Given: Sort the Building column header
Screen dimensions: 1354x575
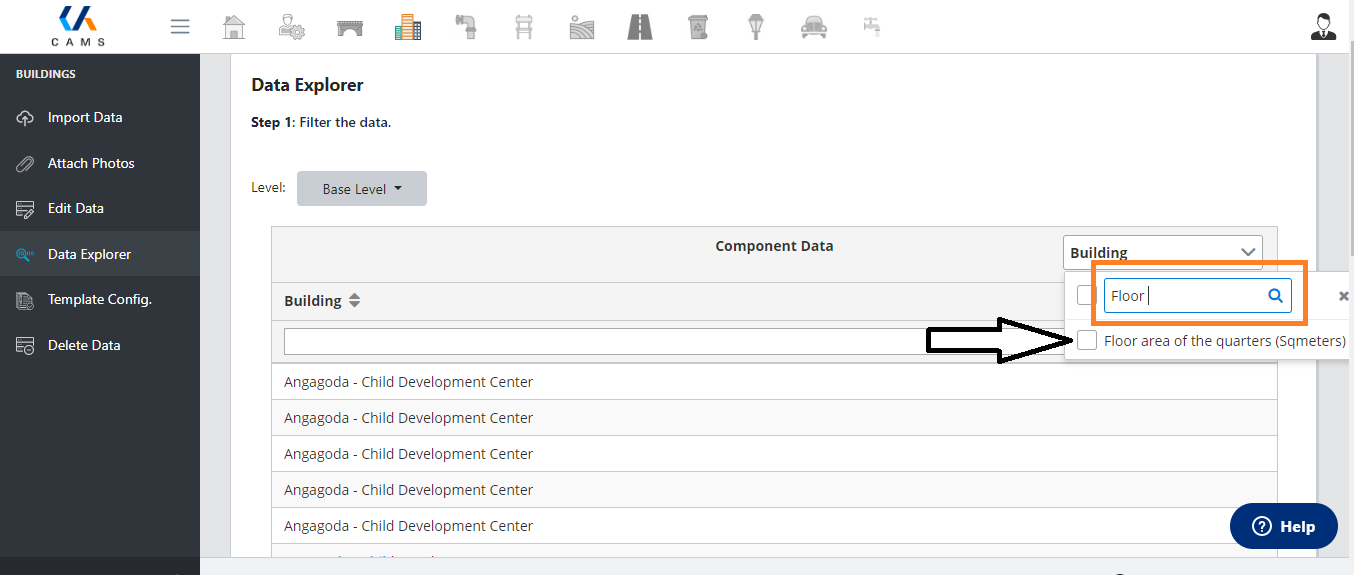Looking at the screenshot, I should tap(354, 301).
